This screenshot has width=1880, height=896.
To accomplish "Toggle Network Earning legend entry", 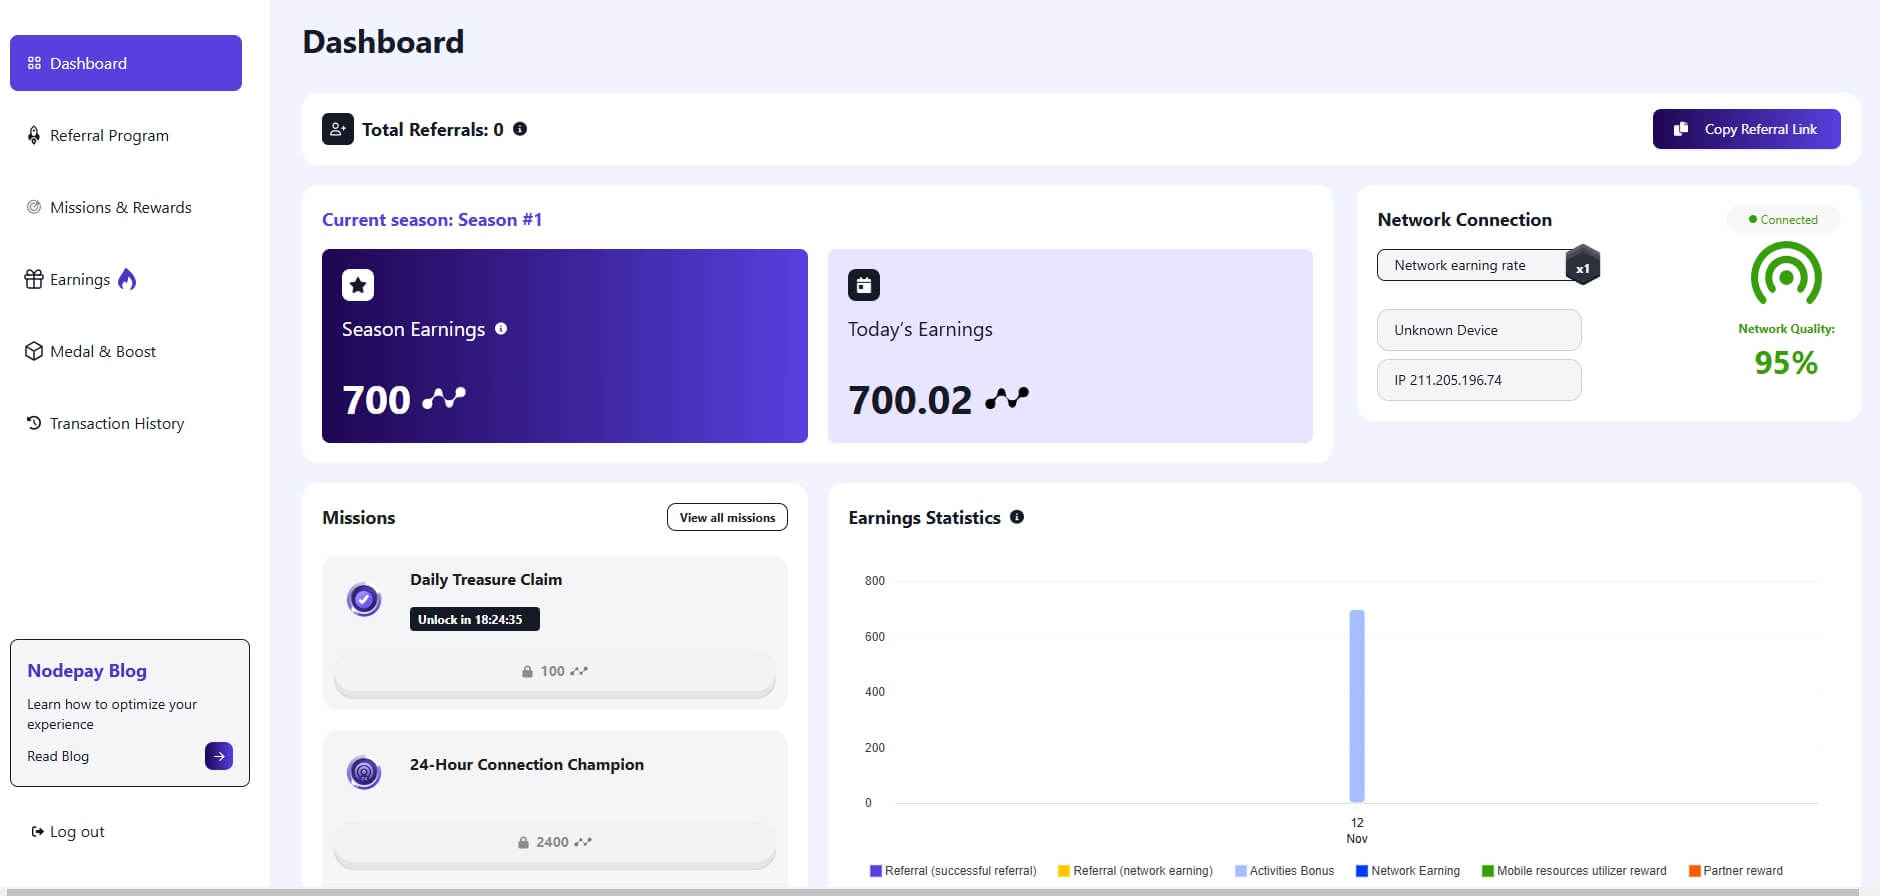I will pyautogui.click(x=1408, y=871).
